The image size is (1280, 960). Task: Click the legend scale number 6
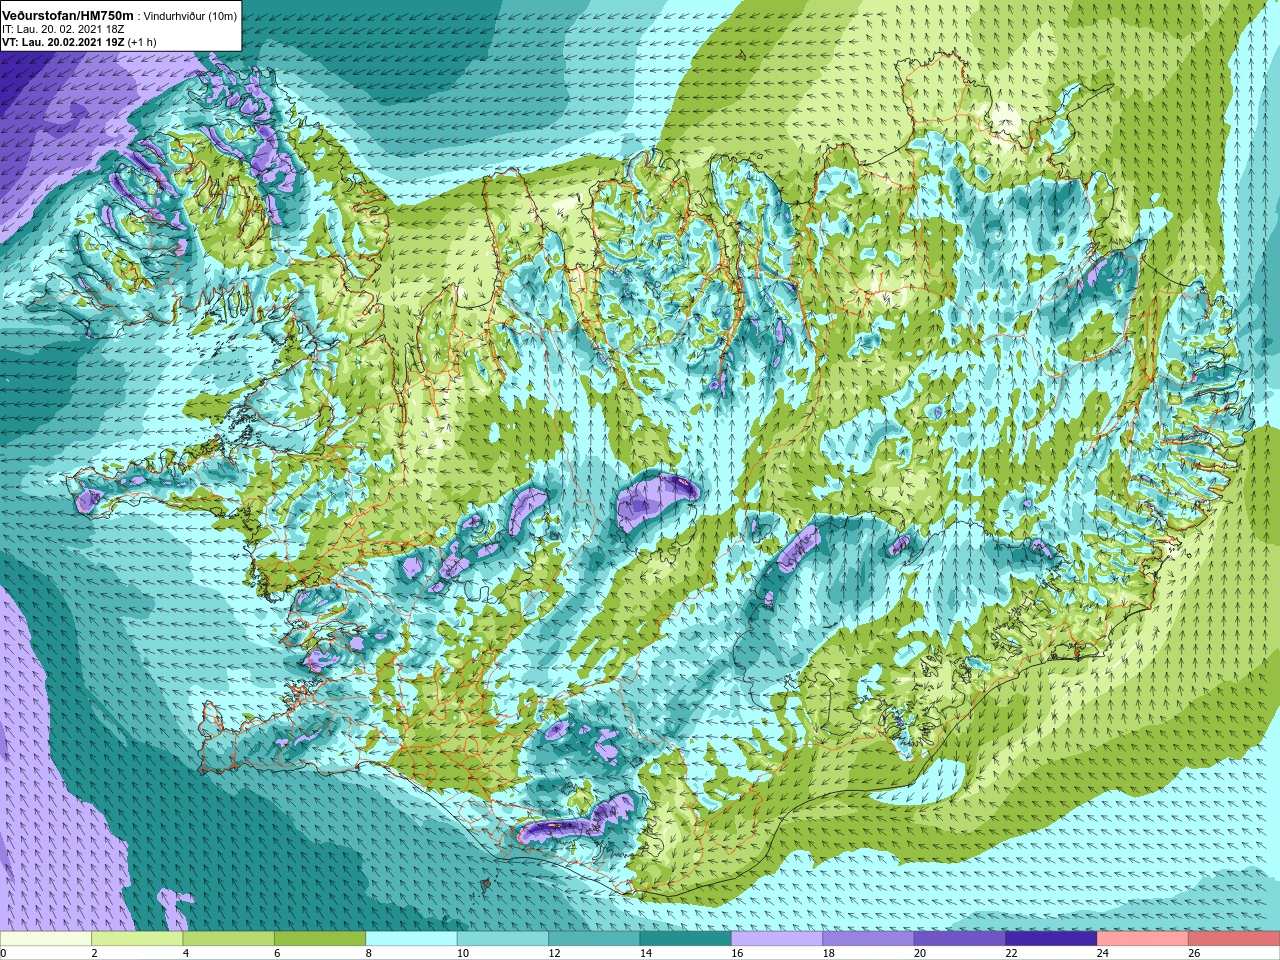pyautogui.click(x=277, y=953)
